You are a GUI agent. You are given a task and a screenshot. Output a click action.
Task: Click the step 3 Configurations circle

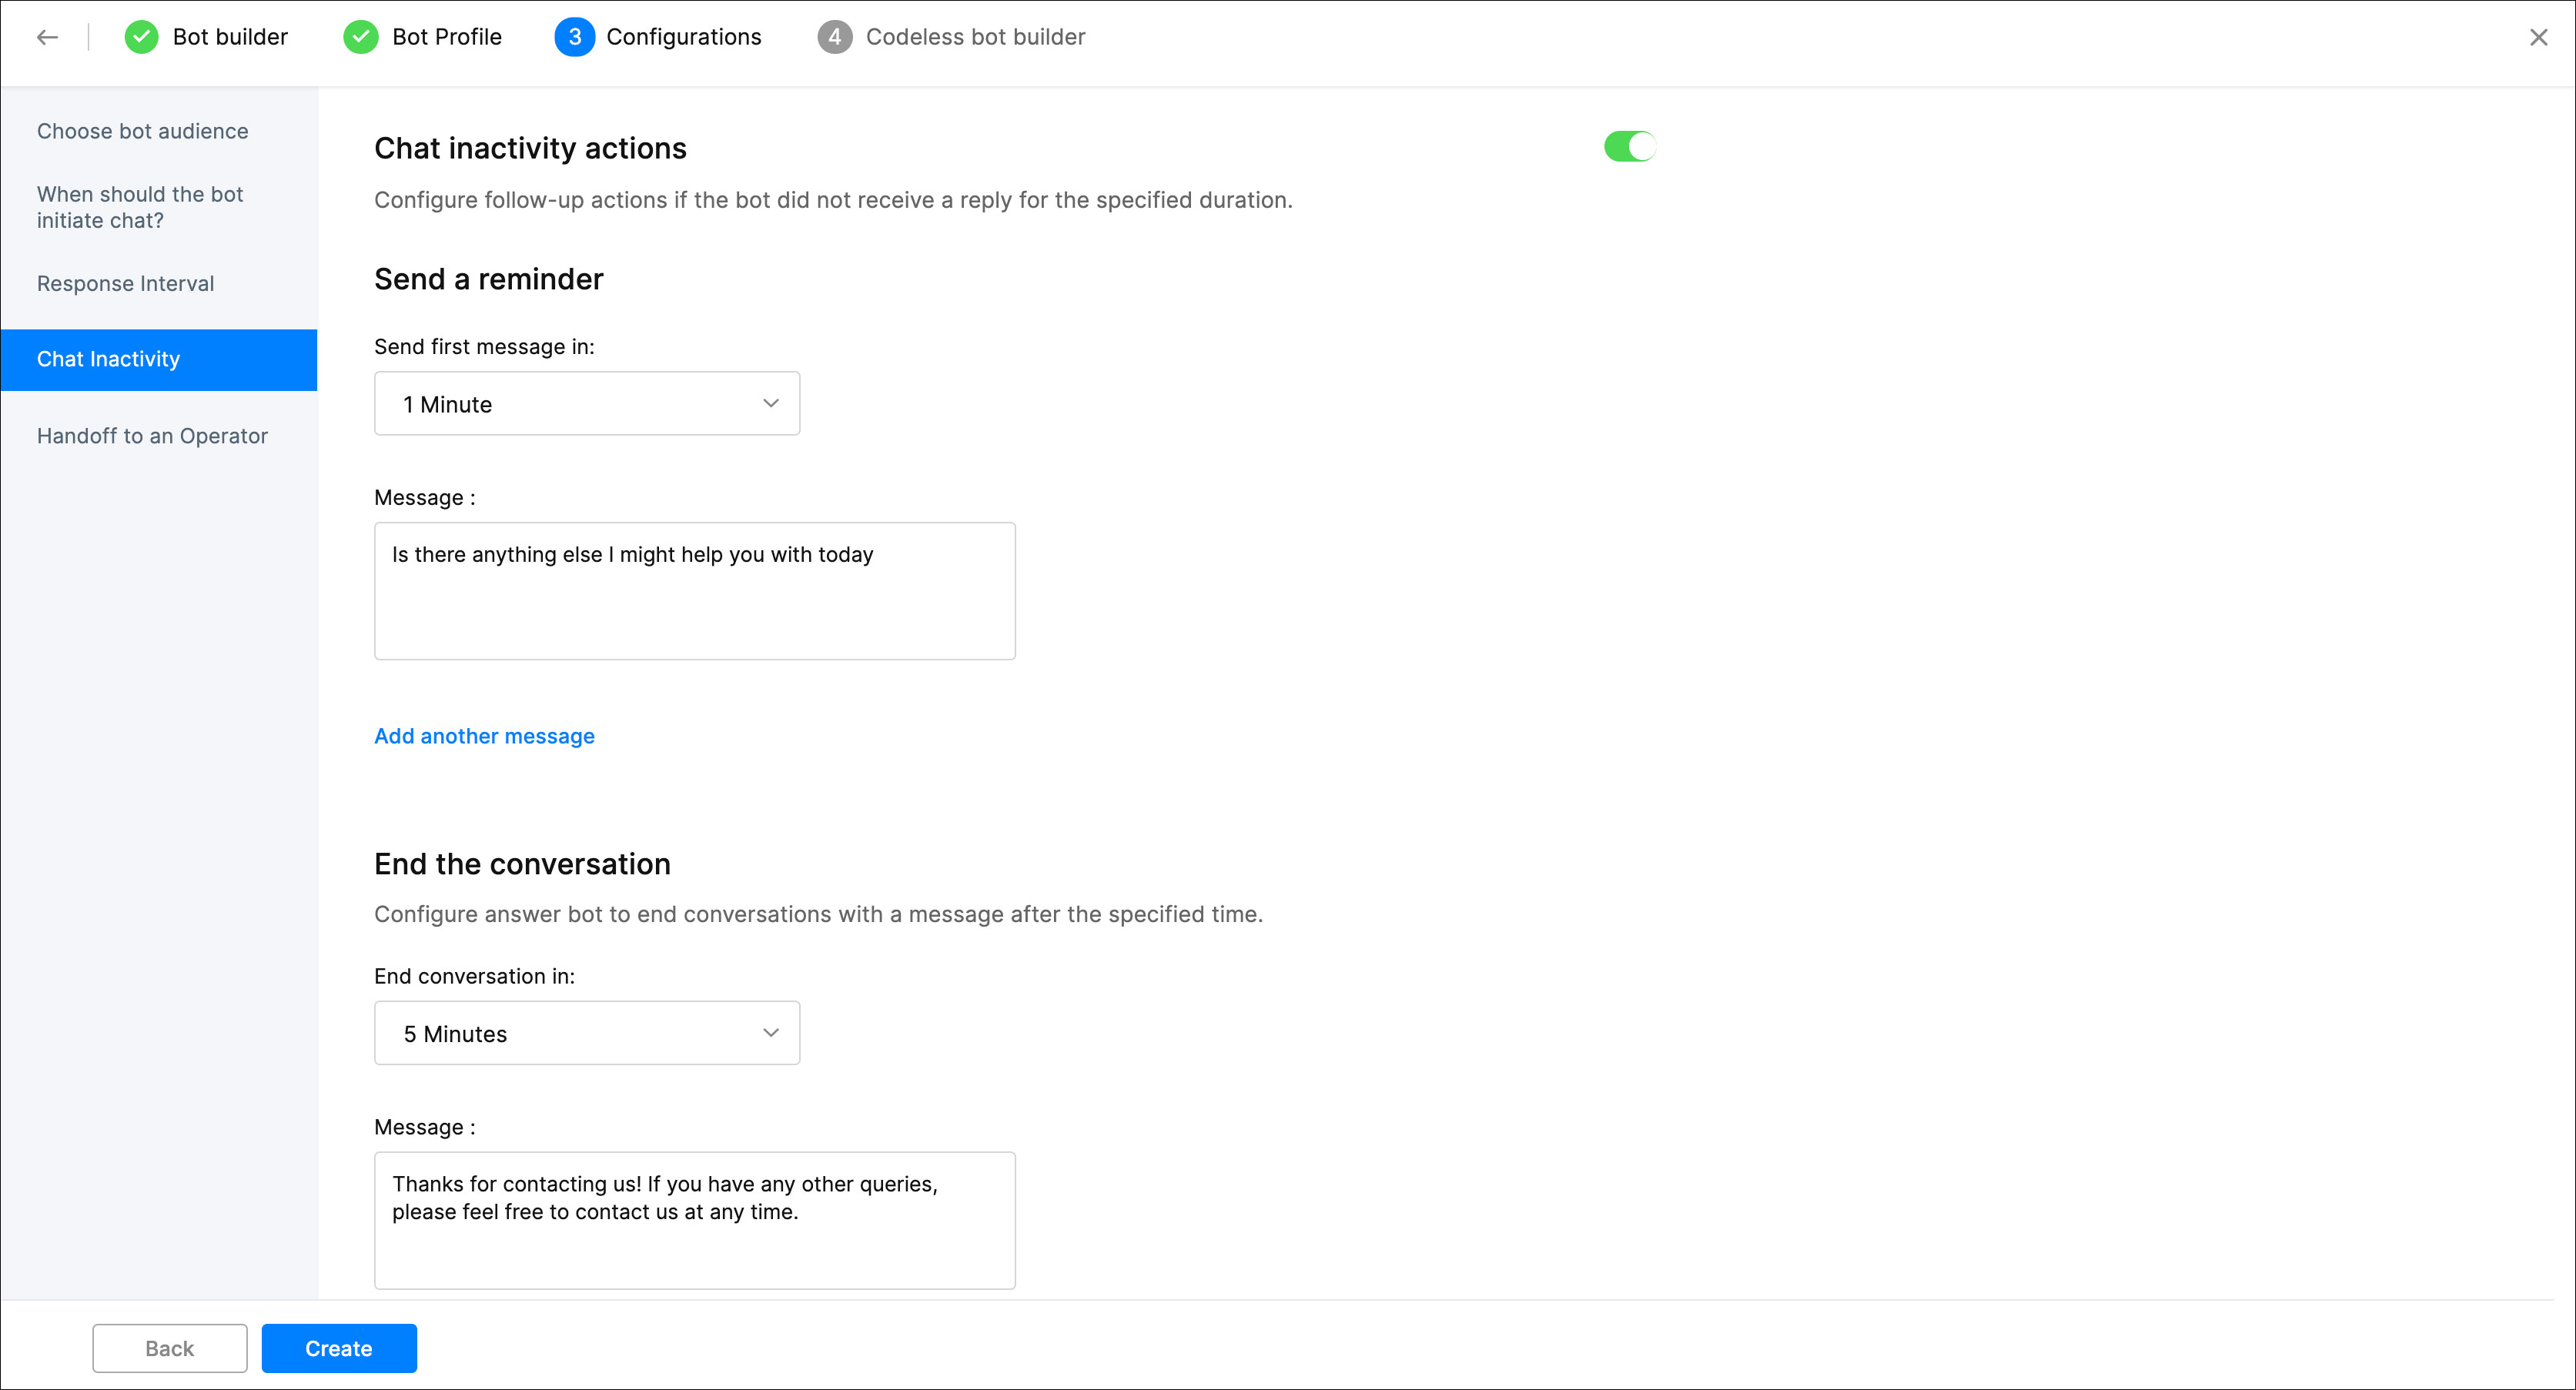(x=574, y=37)
